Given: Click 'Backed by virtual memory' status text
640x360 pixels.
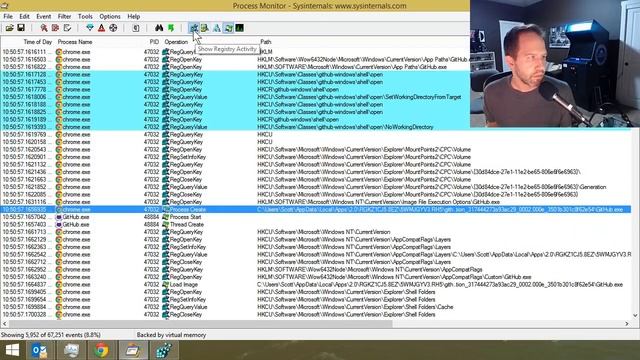Looking at the screenshot, I should click(x=171, y=335).
